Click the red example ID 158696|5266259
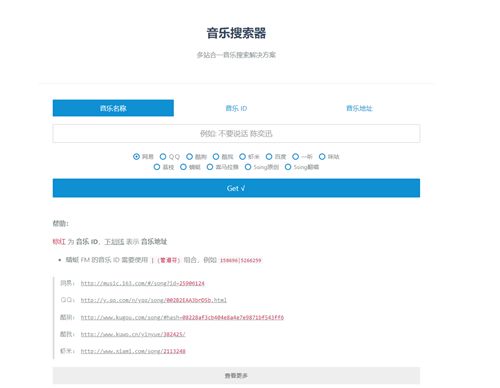 click(x=240, y=260)
